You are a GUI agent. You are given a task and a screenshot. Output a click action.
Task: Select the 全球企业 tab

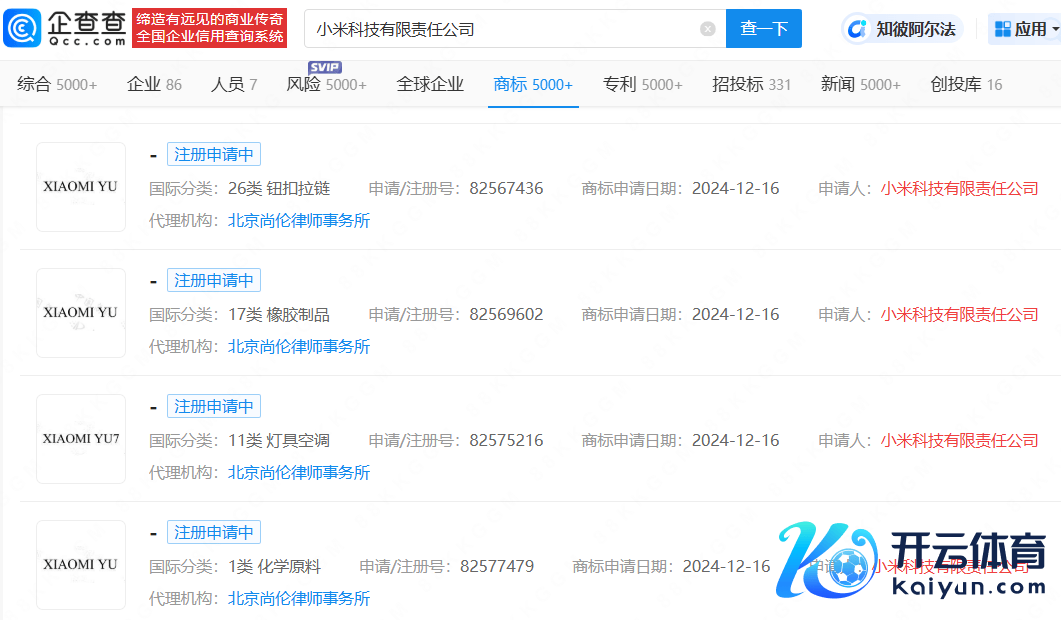coord(430,85)
